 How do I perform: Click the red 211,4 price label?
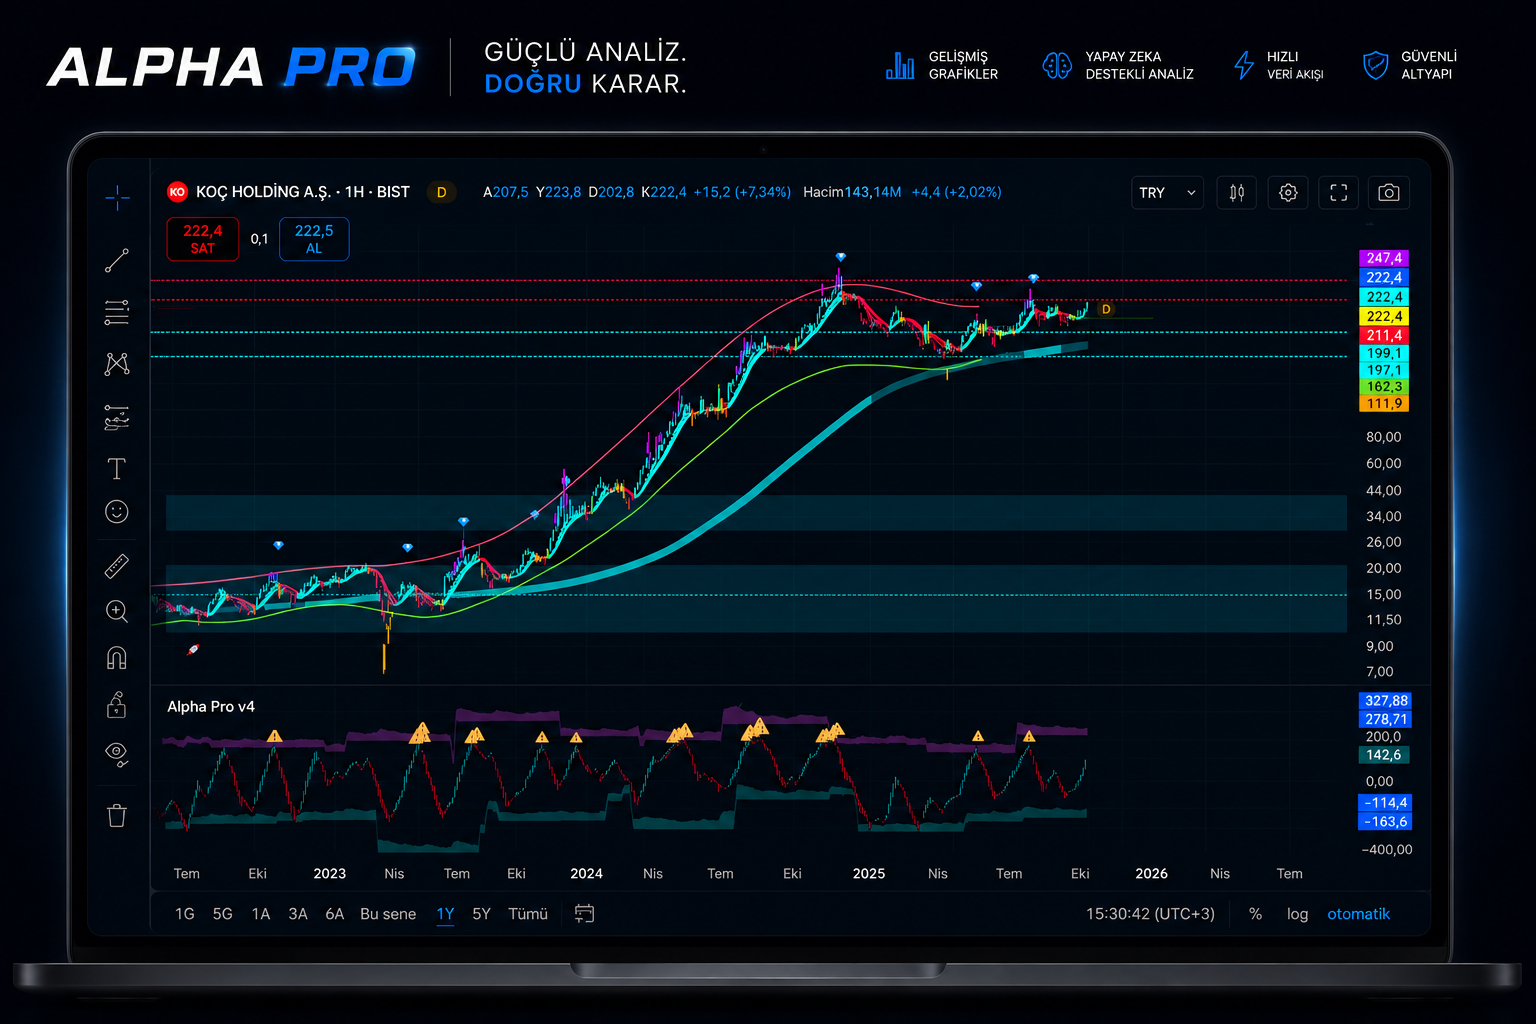(x=1385, y=335)
